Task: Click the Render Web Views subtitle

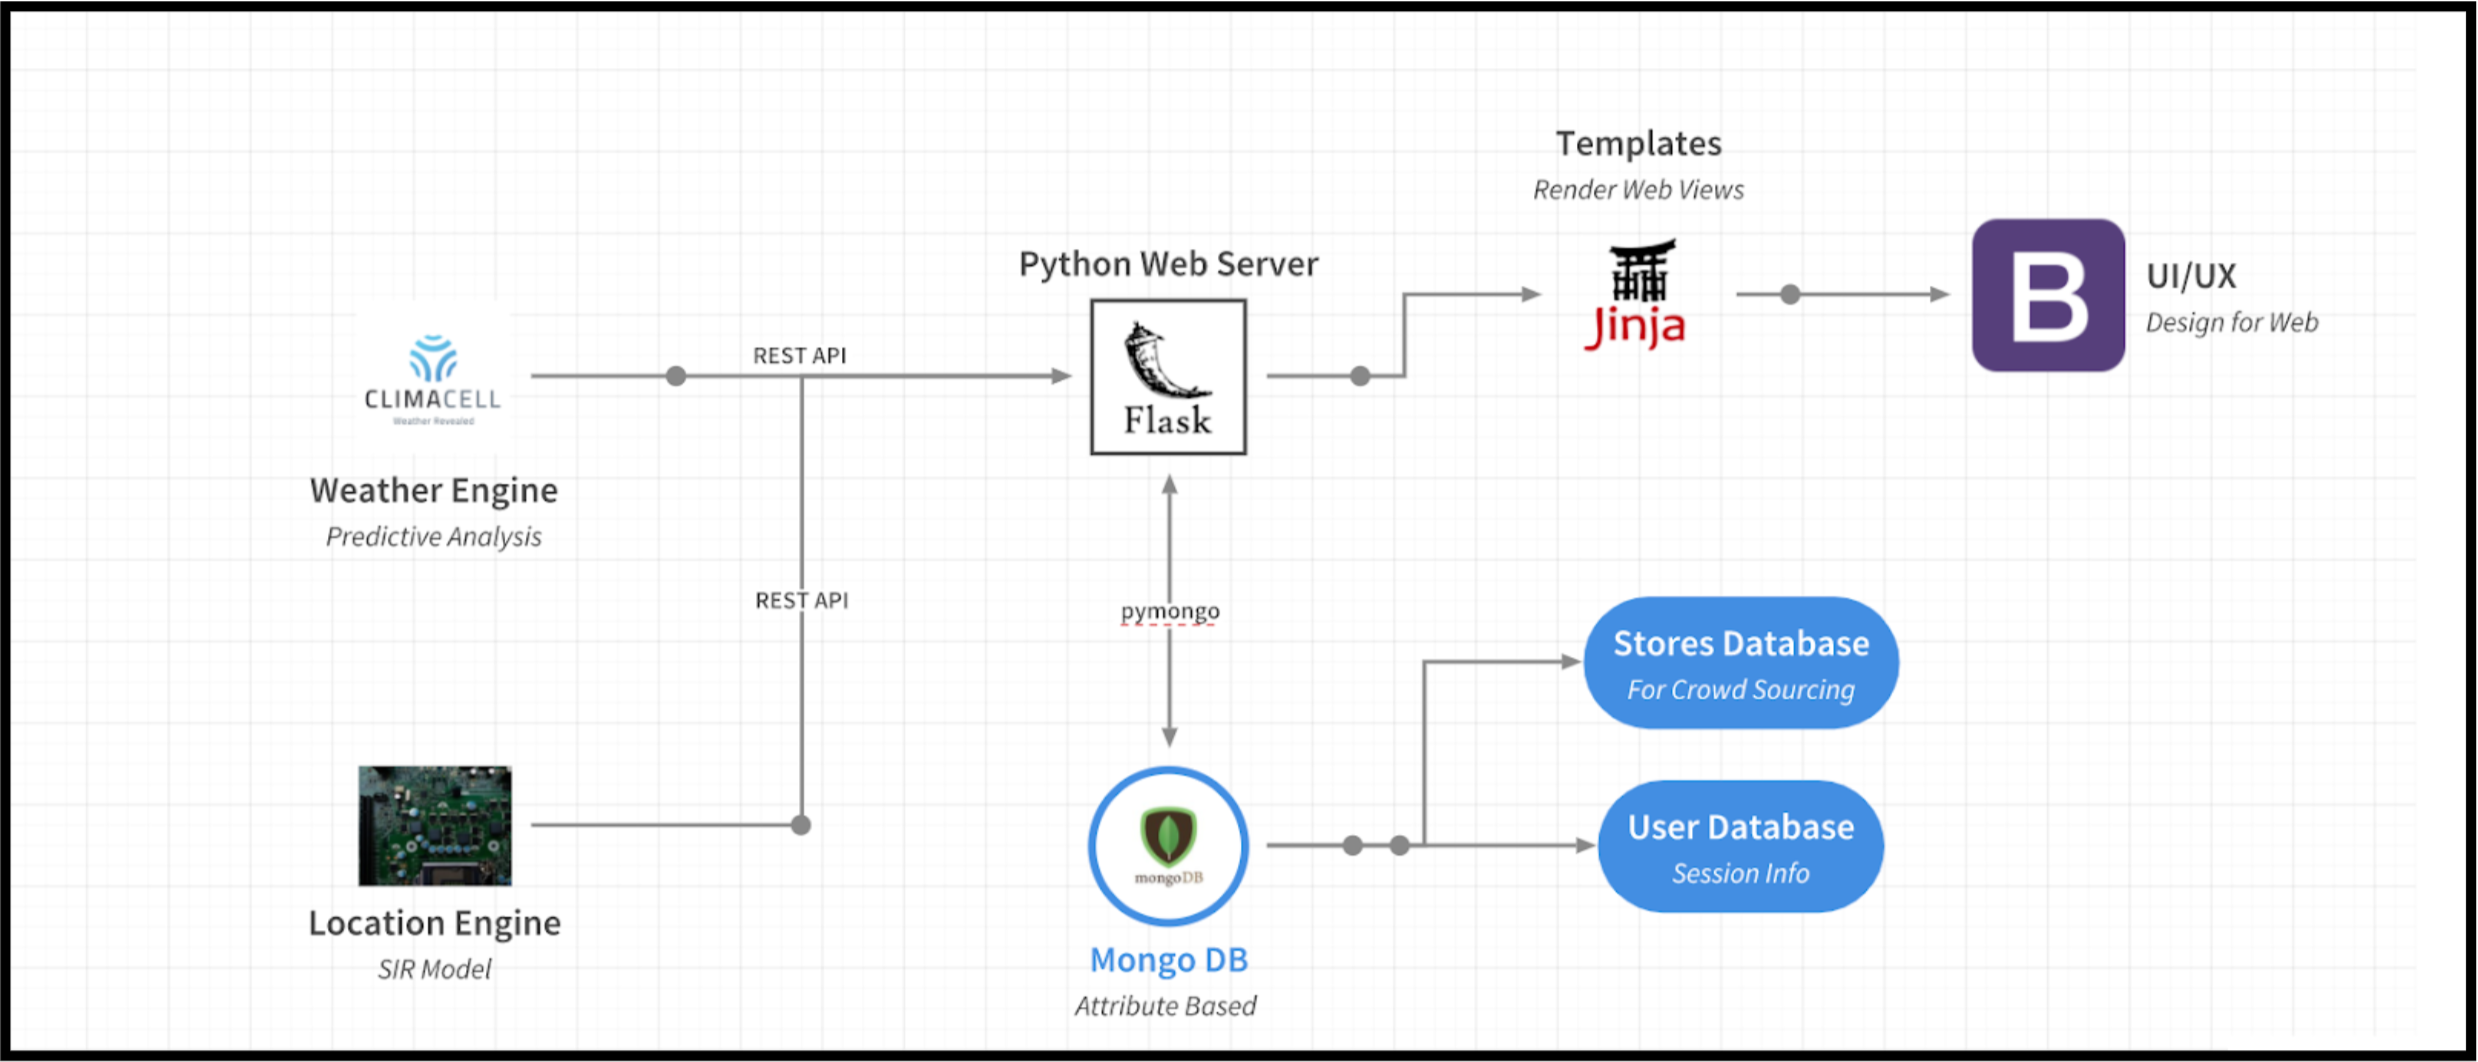Action: (x=1638, y=190)
